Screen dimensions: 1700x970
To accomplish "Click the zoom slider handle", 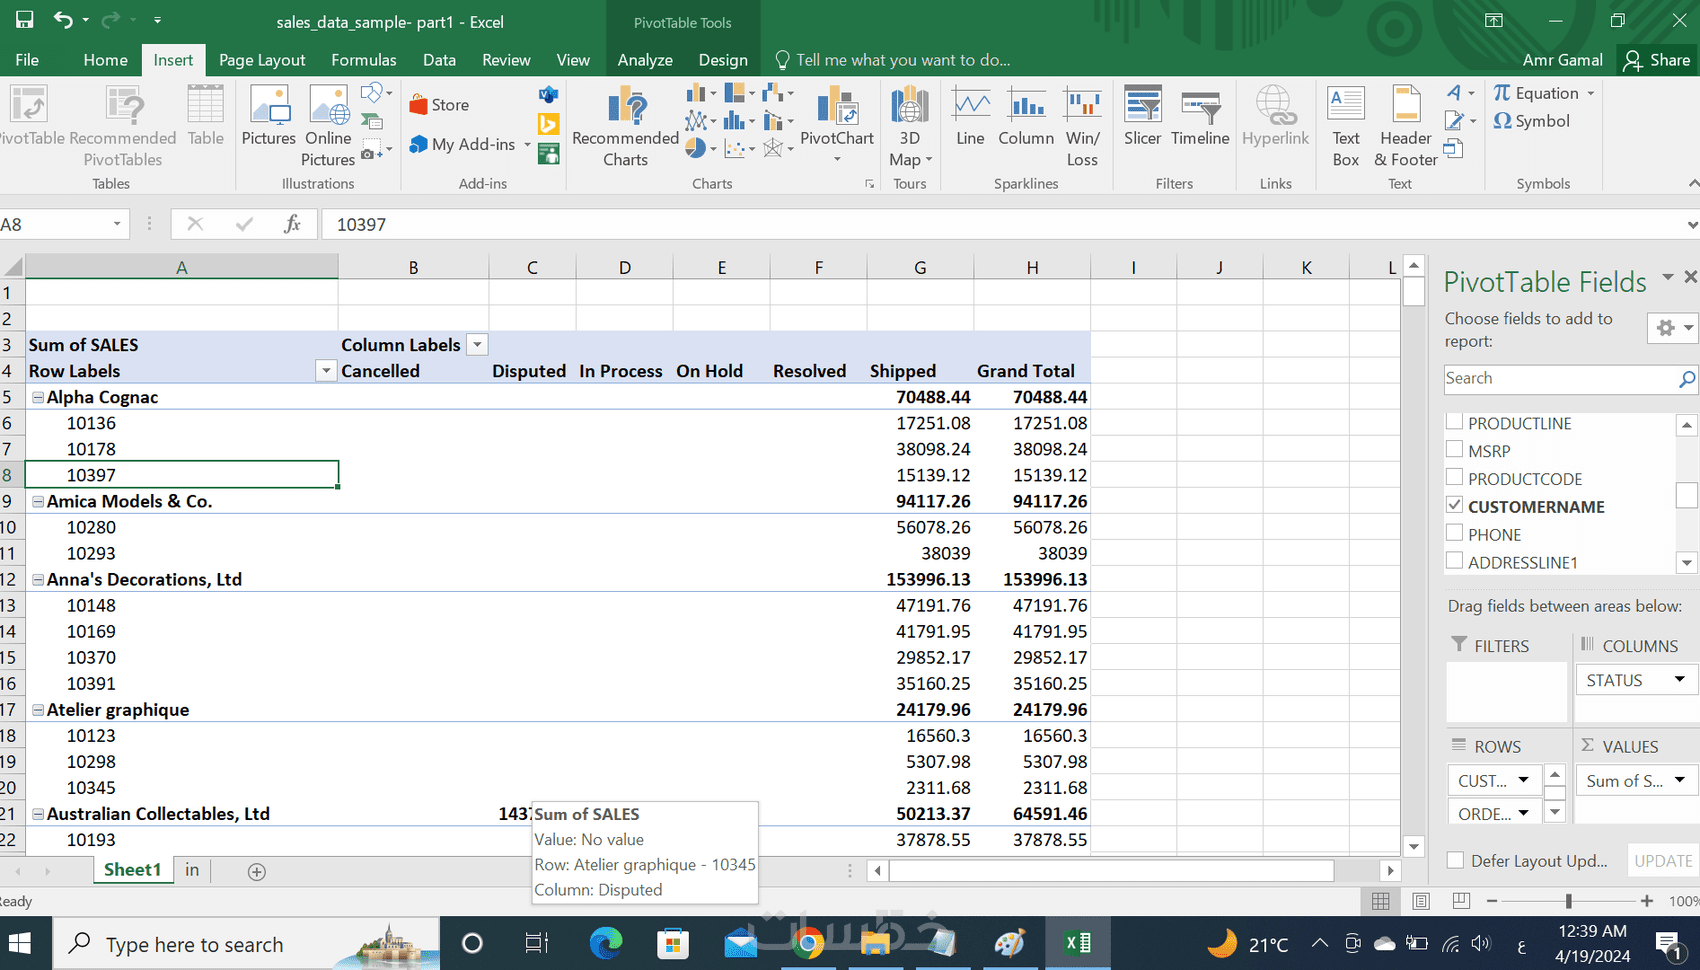I will 1569,901.
